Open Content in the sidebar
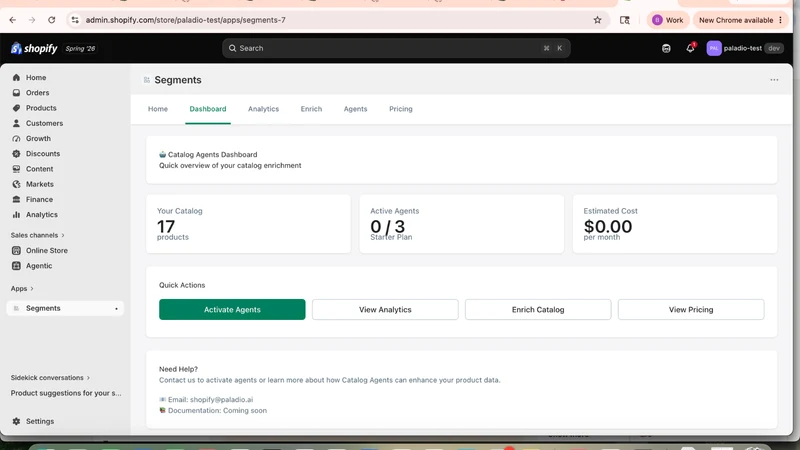The image size is (800, 450). point(39,169)
